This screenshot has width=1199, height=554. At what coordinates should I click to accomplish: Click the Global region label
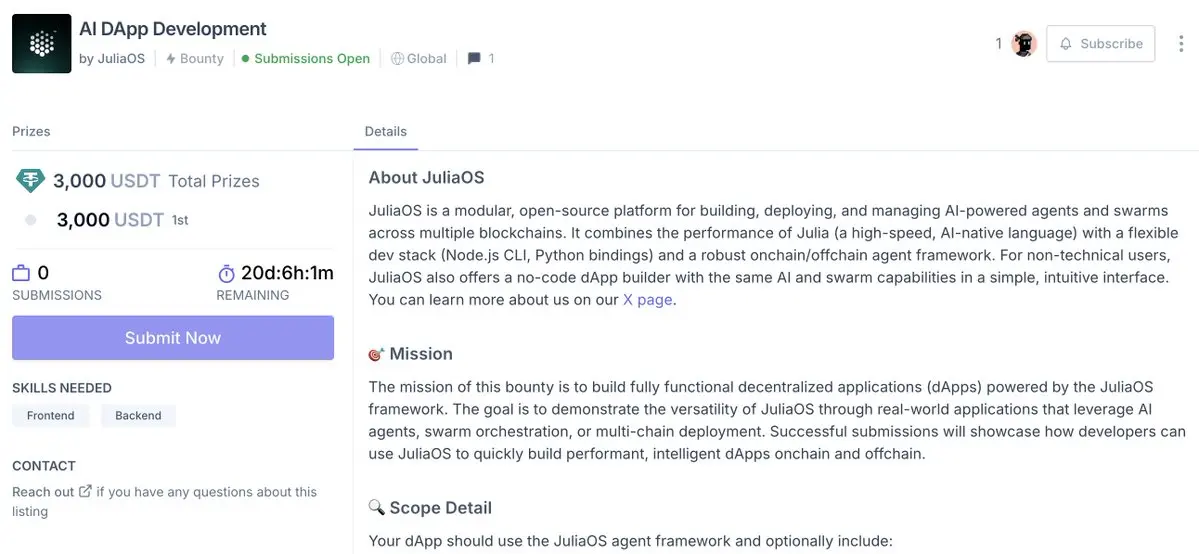pos(427,58)
